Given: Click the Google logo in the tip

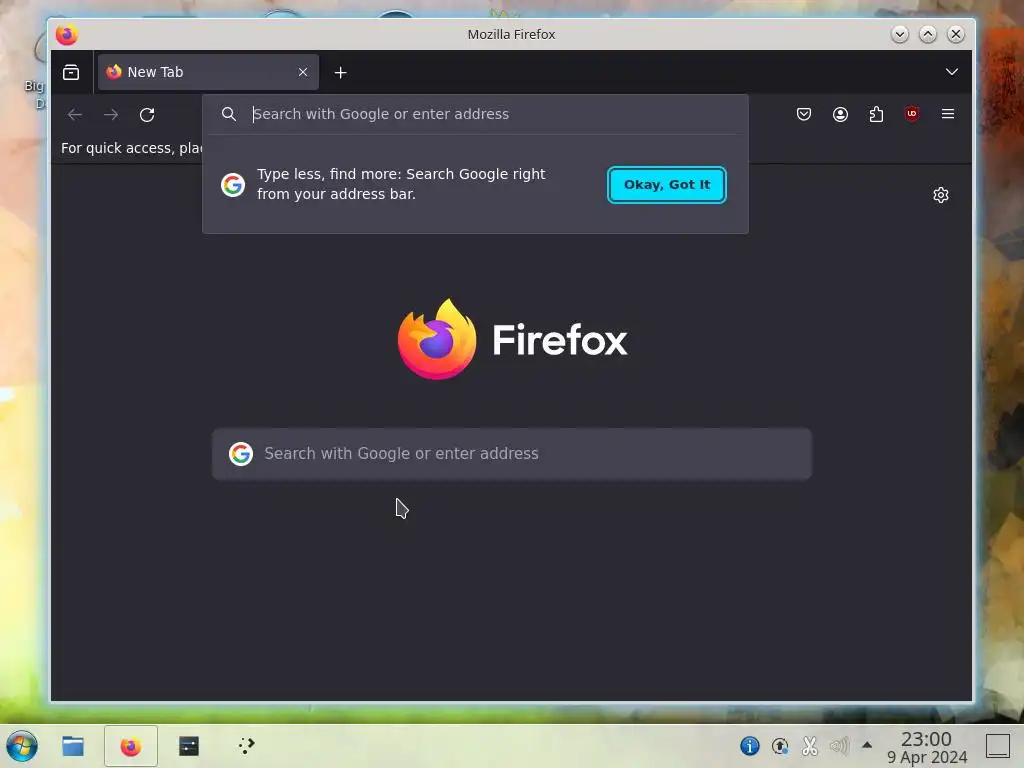Looking at the screenshot, I should coord(232,185).
